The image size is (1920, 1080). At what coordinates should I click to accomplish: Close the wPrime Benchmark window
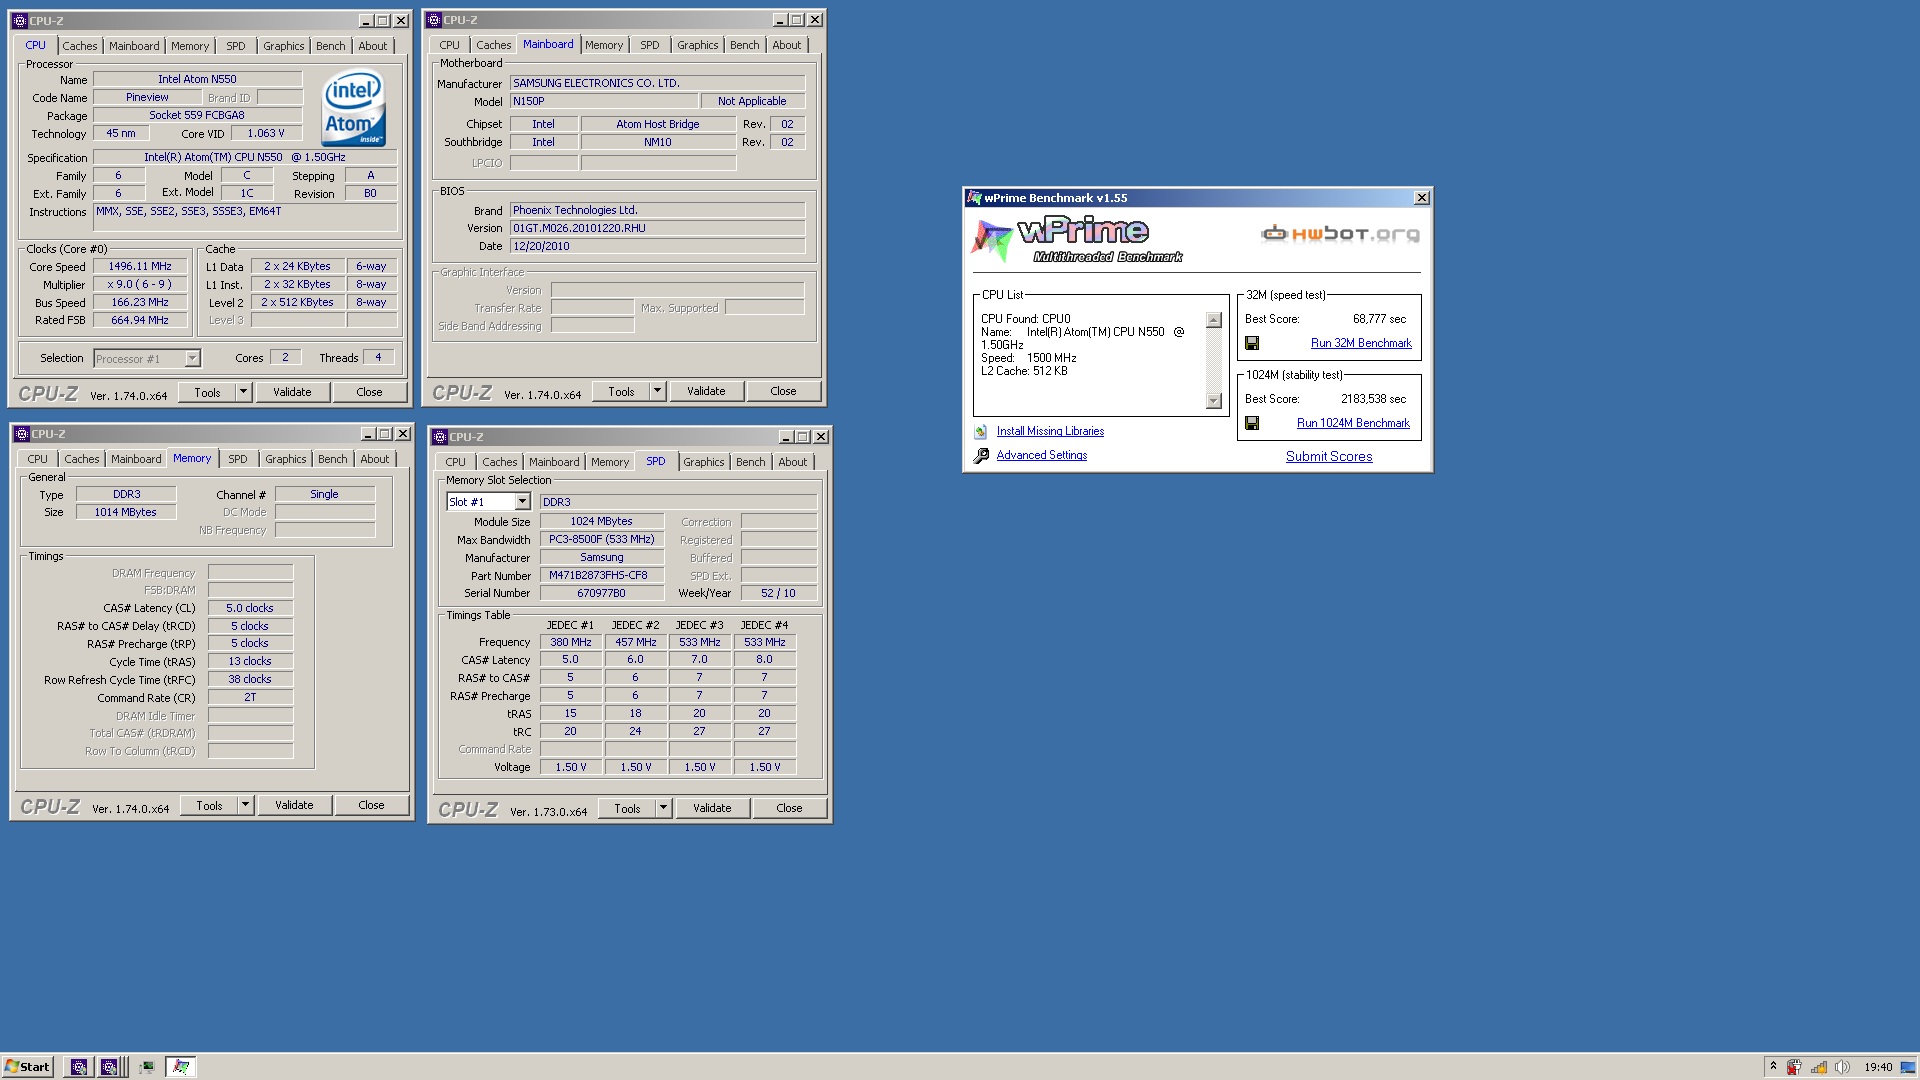(1421, 198)
